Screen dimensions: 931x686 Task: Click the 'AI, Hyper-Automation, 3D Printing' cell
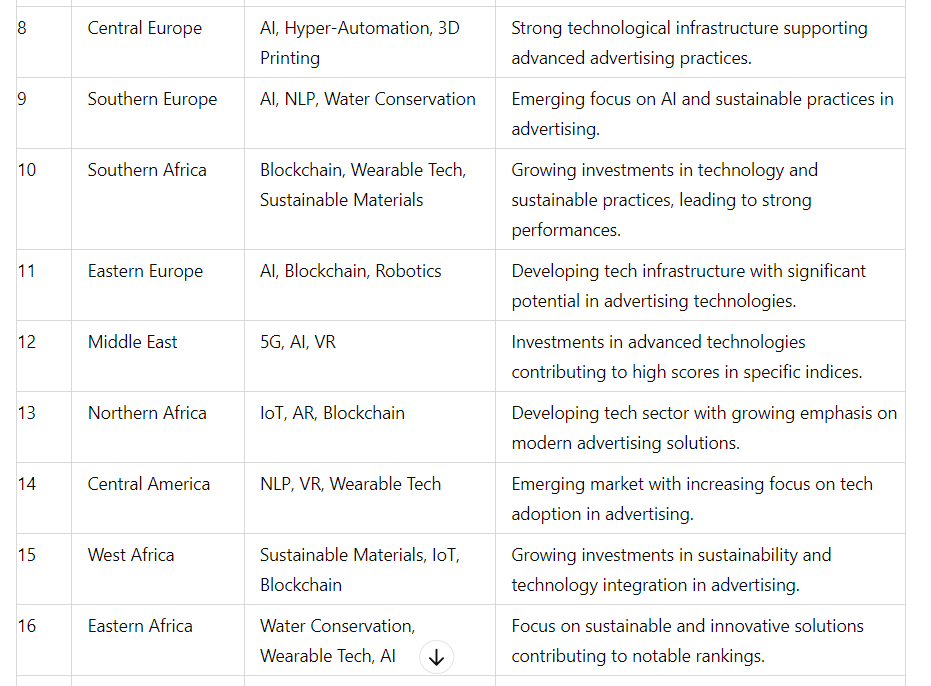(x=370, y=42)
